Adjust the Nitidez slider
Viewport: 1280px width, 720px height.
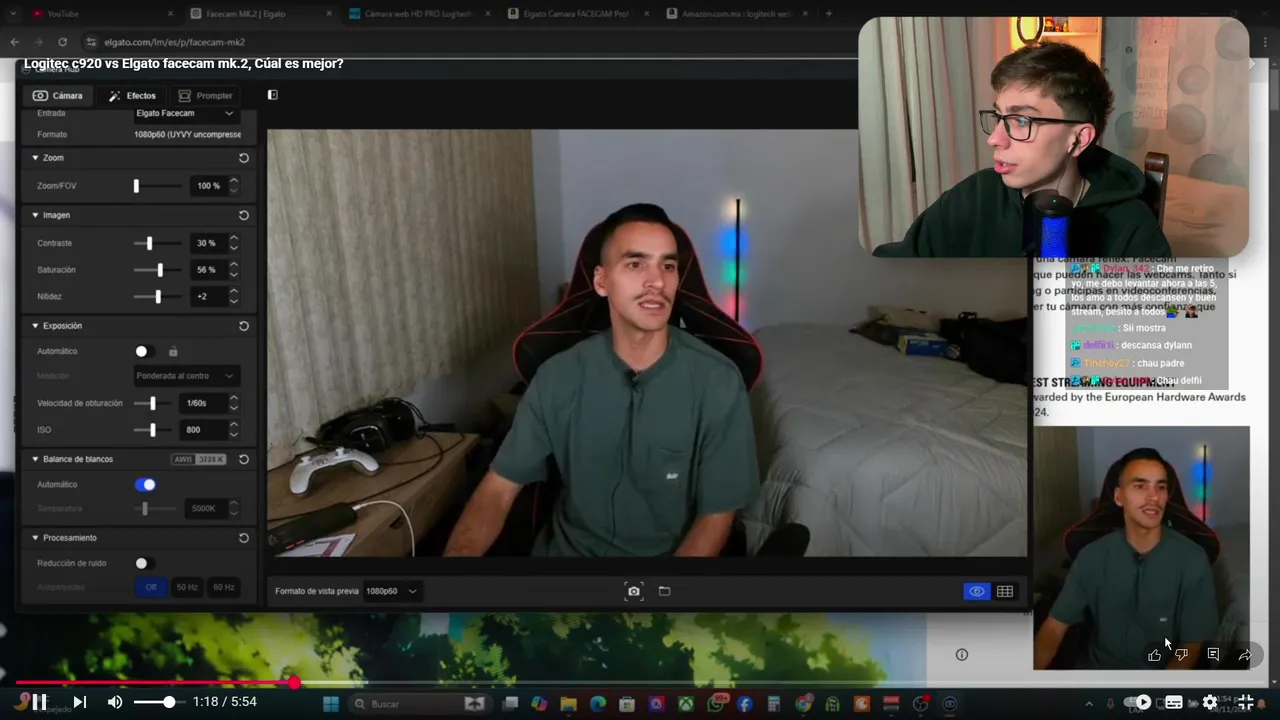158,297
